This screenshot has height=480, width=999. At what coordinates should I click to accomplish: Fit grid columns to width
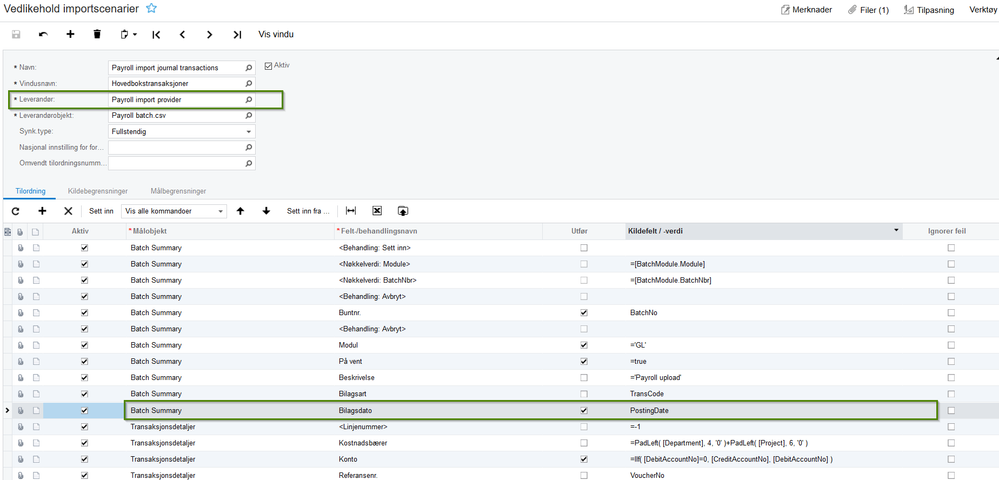click(x=351, y=211)
